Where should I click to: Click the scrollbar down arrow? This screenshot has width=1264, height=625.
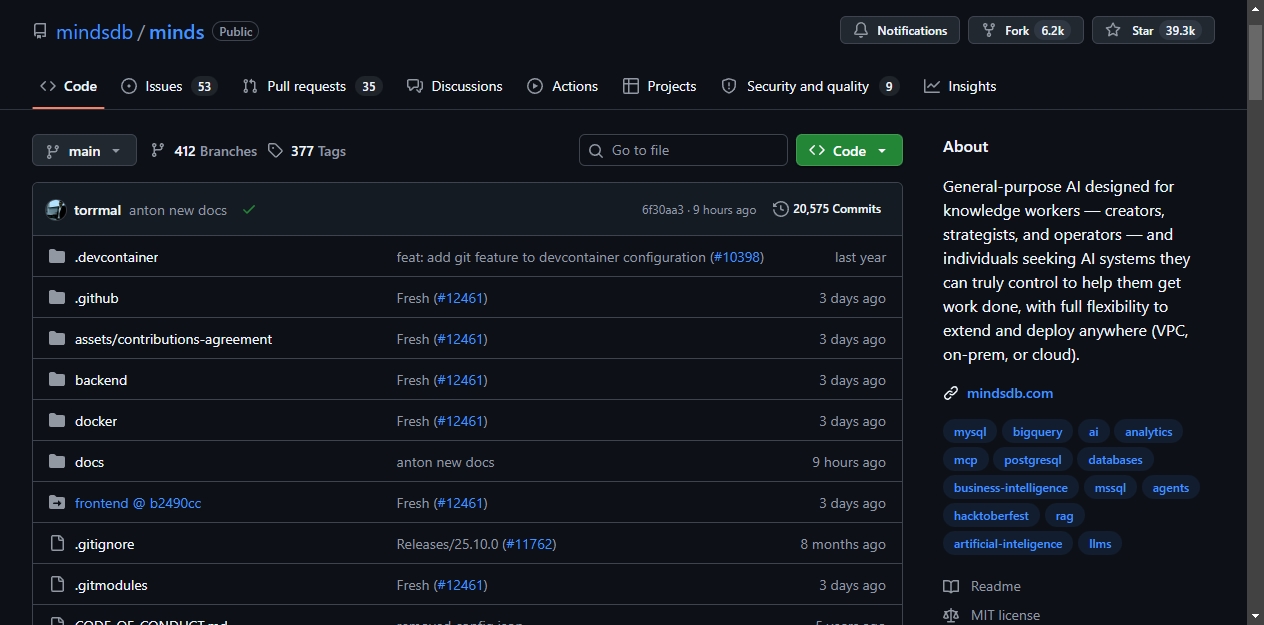click(x=1255, y=616)
